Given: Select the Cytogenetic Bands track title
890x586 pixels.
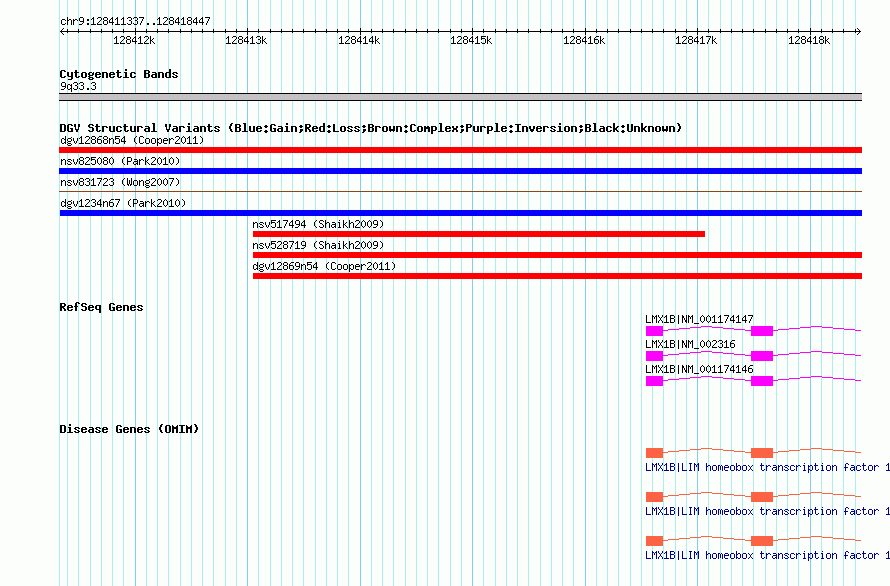Looking at the screenshot, I should pos(119,74).
